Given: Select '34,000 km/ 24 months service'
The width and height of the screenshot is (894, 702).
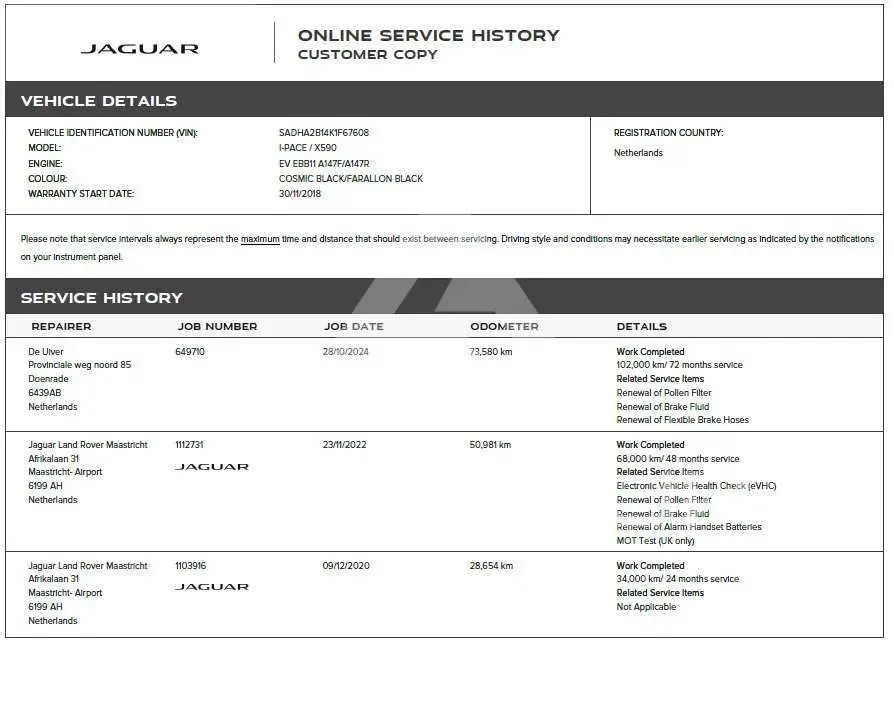Looking at the screenshot, I should click(x=677, y=579).
